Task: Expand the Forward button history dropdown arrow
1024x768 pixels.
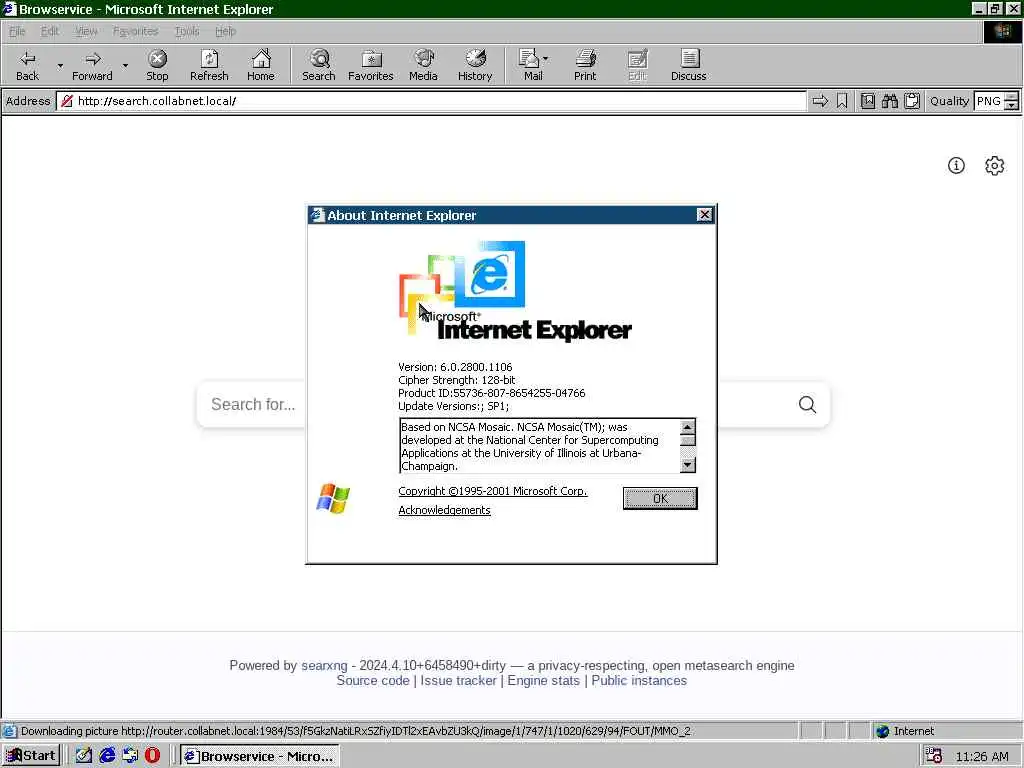Action: [125, 65]
